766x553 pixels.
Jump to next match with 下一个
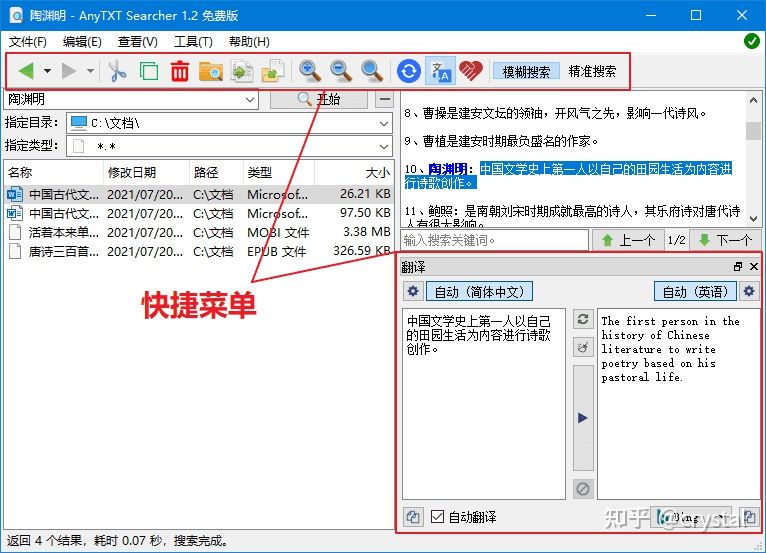click(x=725, y=240)
